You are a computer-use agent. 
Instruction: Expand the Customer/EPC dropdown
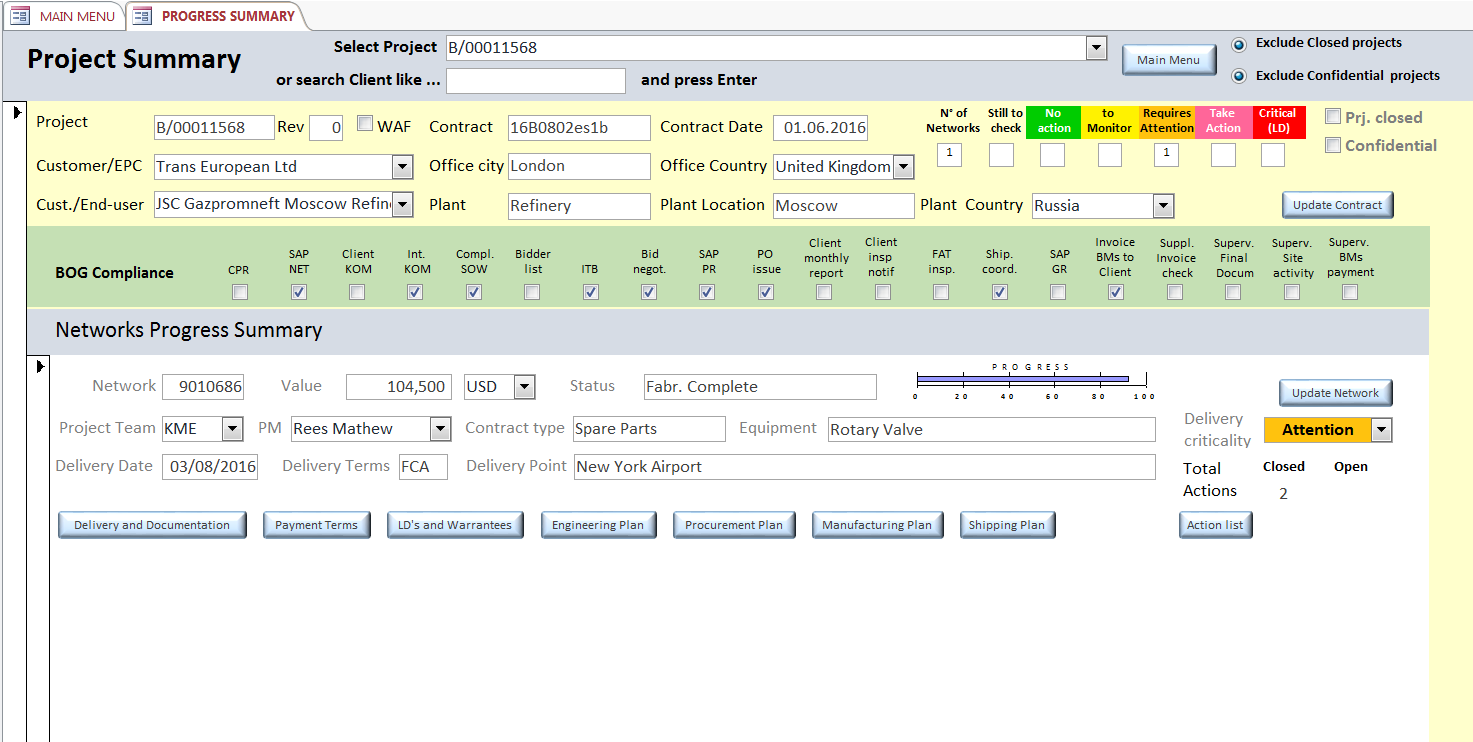point(403,167)
